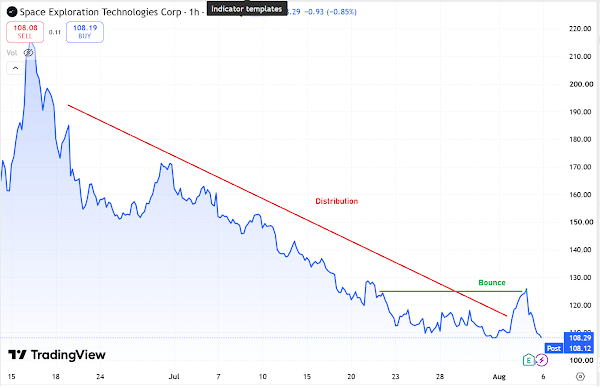Click the Indicator templates tooltip
The width and height of the screenshot is (600, 388).
pos(247,9)
